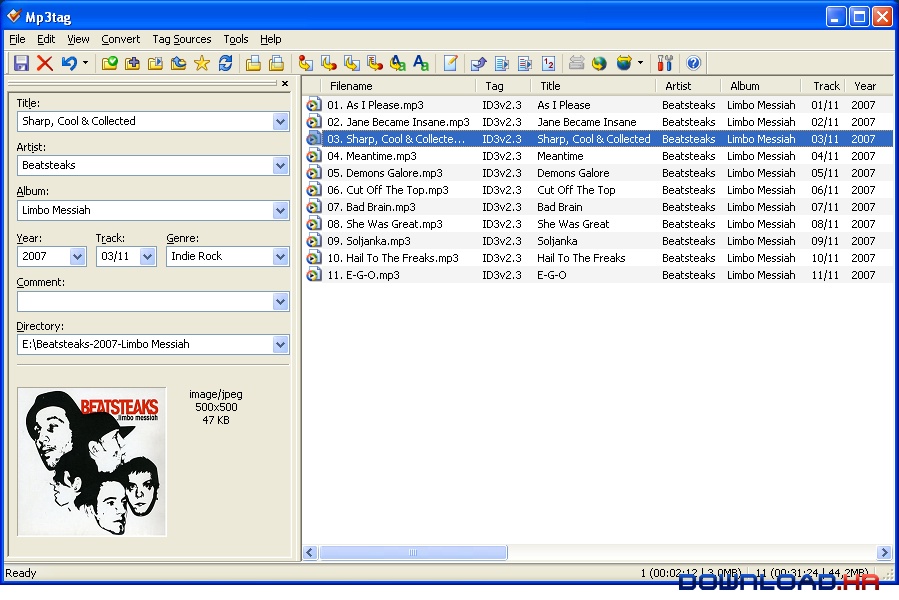Sort the list by the Track column header
The height and width of the screenshot is (600, 899).
coord(826,86)
